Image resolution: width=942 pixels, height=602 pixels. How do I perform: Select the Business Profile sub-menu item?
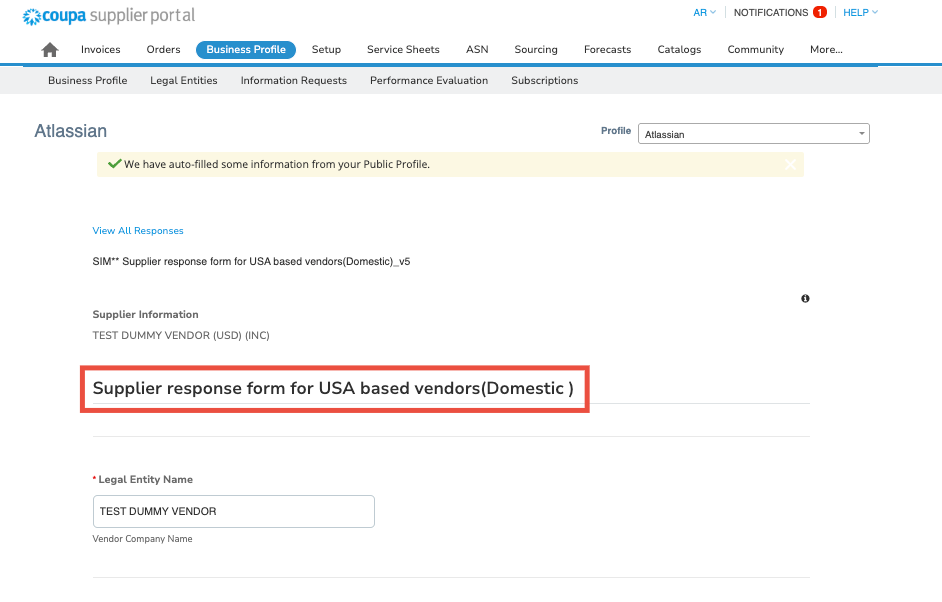(88, 81)
